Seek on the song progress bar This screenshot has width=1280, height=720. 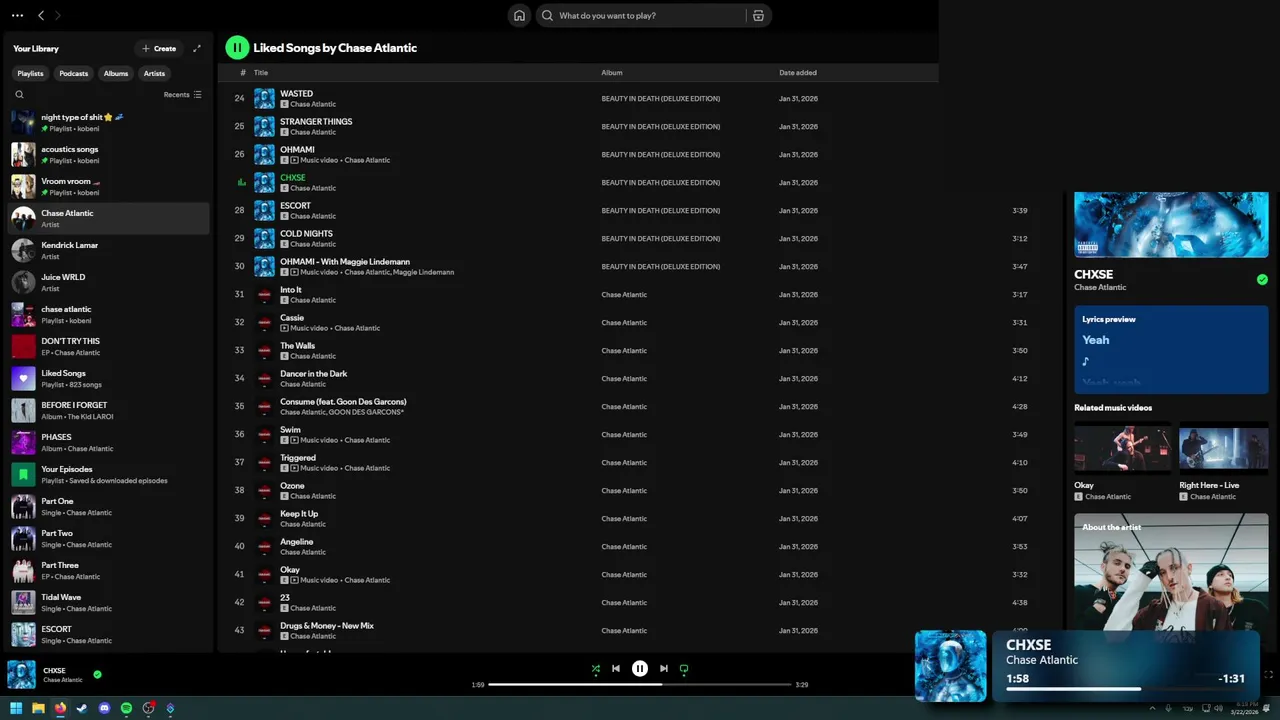pos(640,685)
